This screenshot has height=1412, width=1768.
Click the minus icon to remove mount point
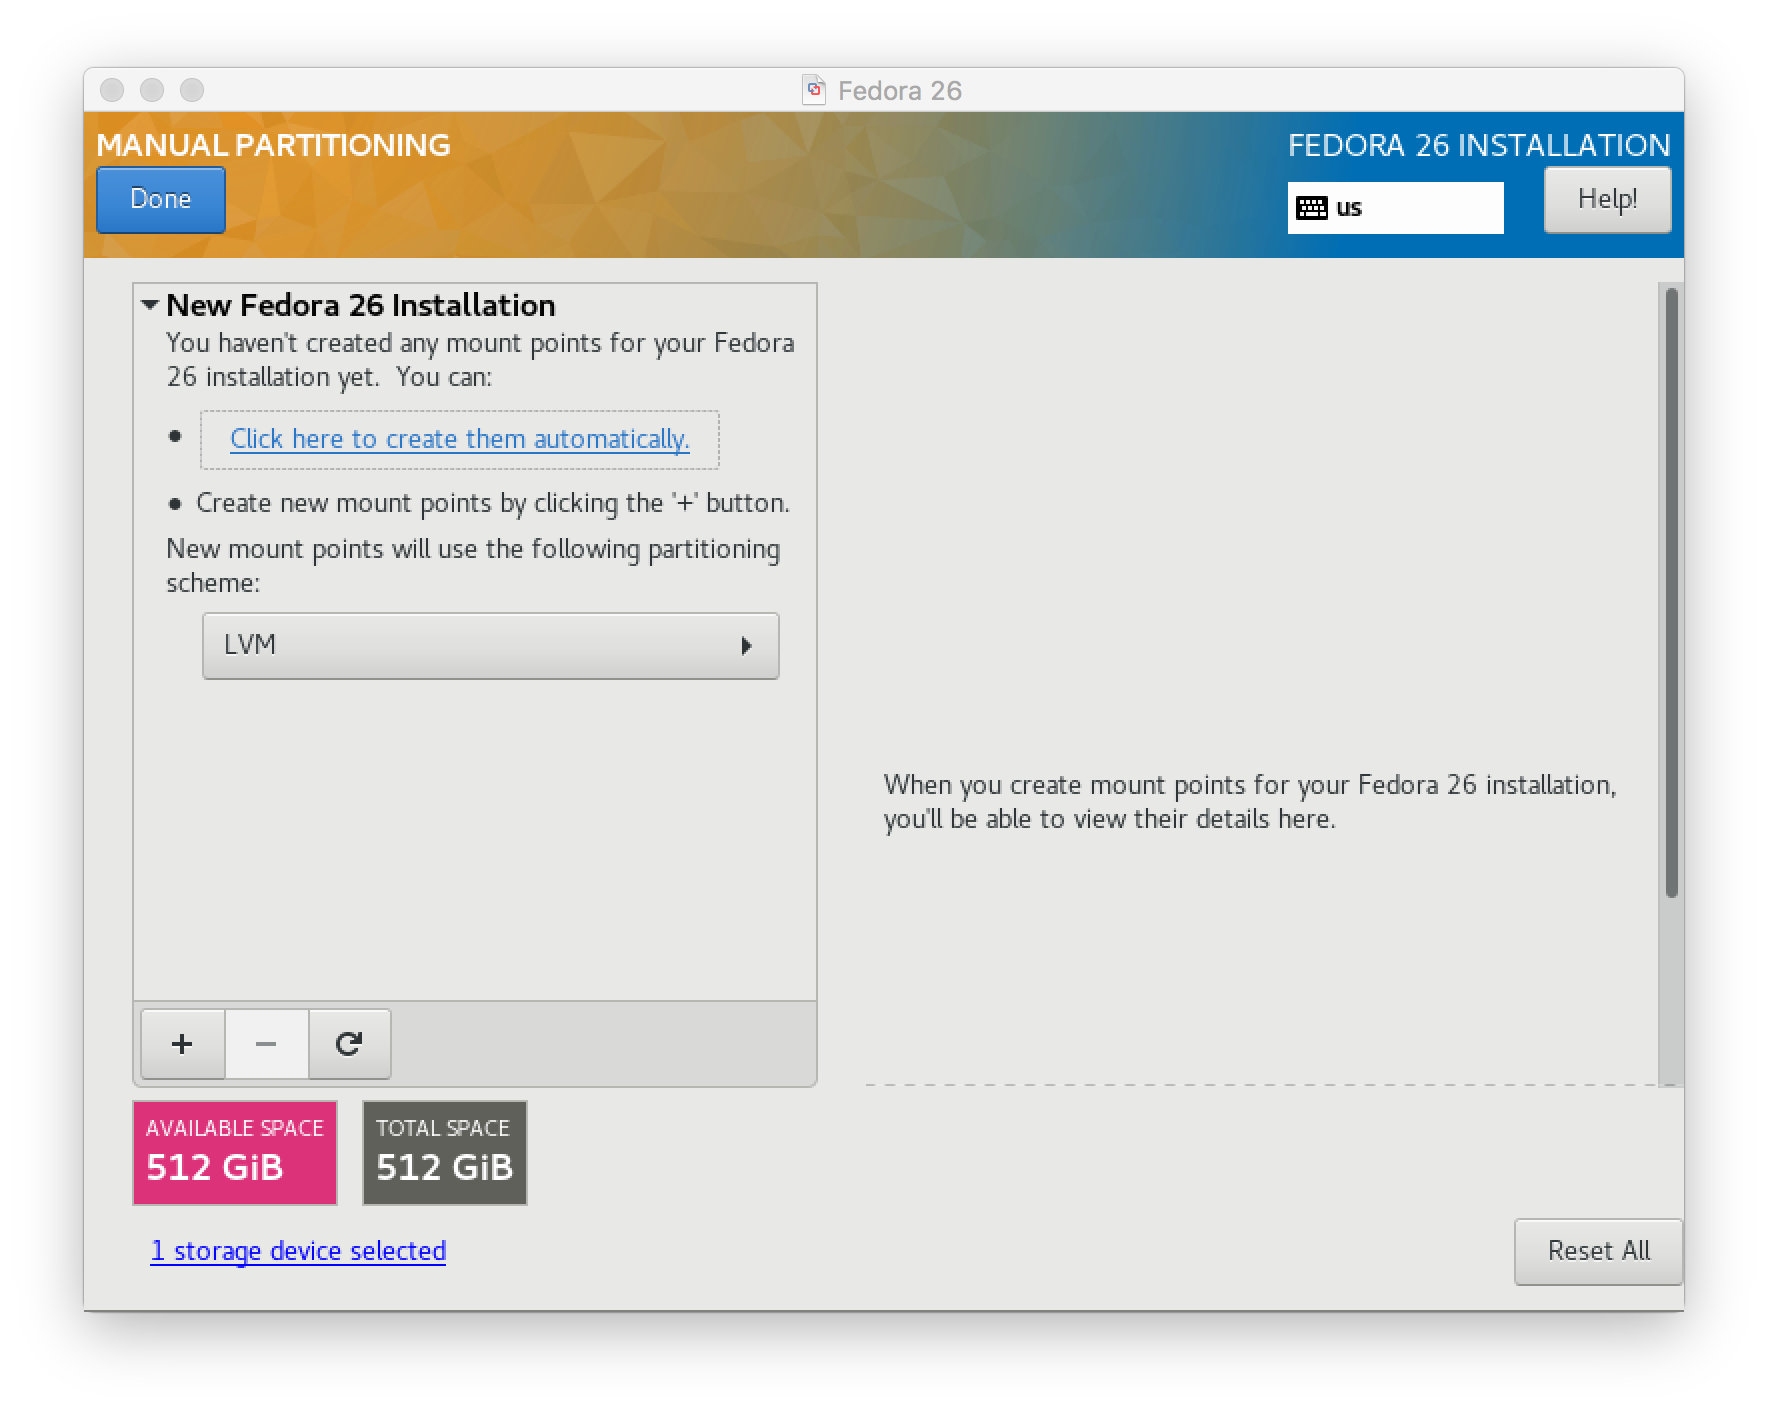pyautogui.click(x=266, y=1044)
